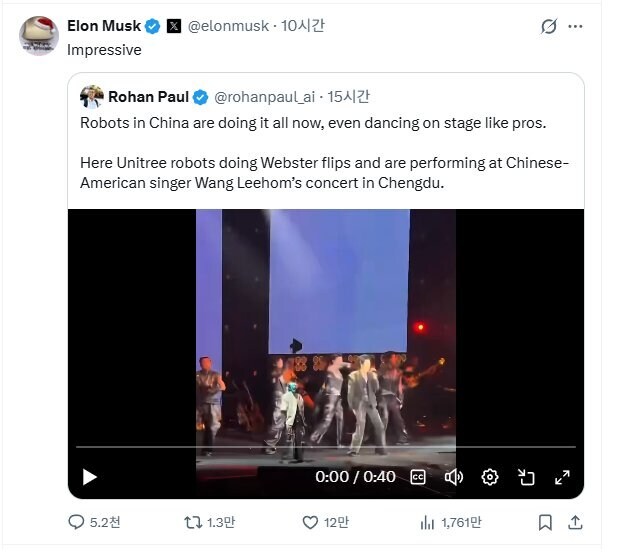Open video settings gear
Screen dimensions: 620x555
coord(490,477)
